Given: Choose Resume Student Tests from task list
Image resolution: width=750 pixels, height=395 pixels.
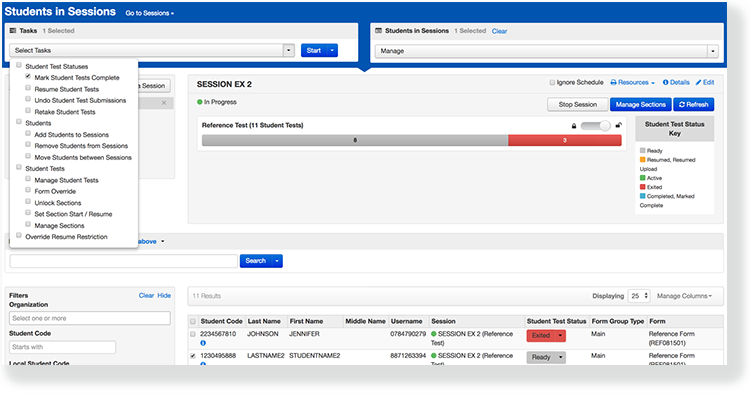Looking at the screenshot, I should (66, 89).
